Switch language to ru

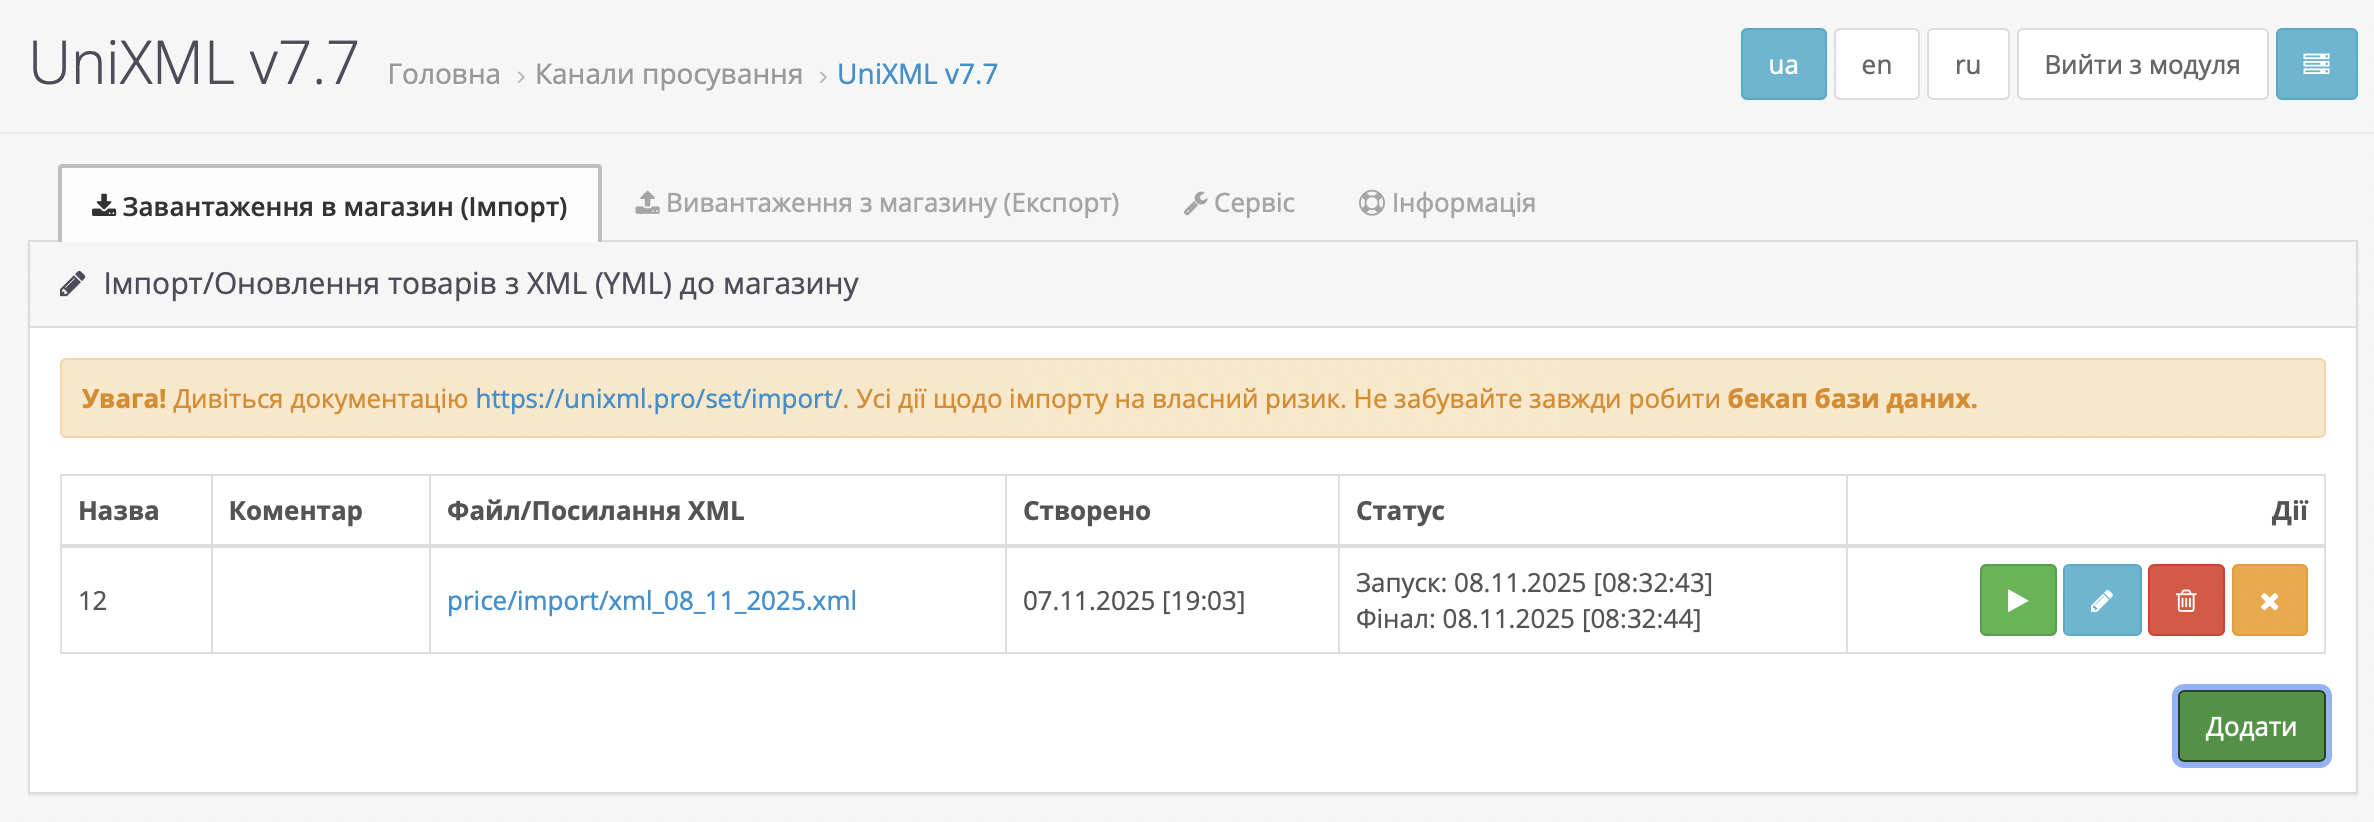(1968, 64)
